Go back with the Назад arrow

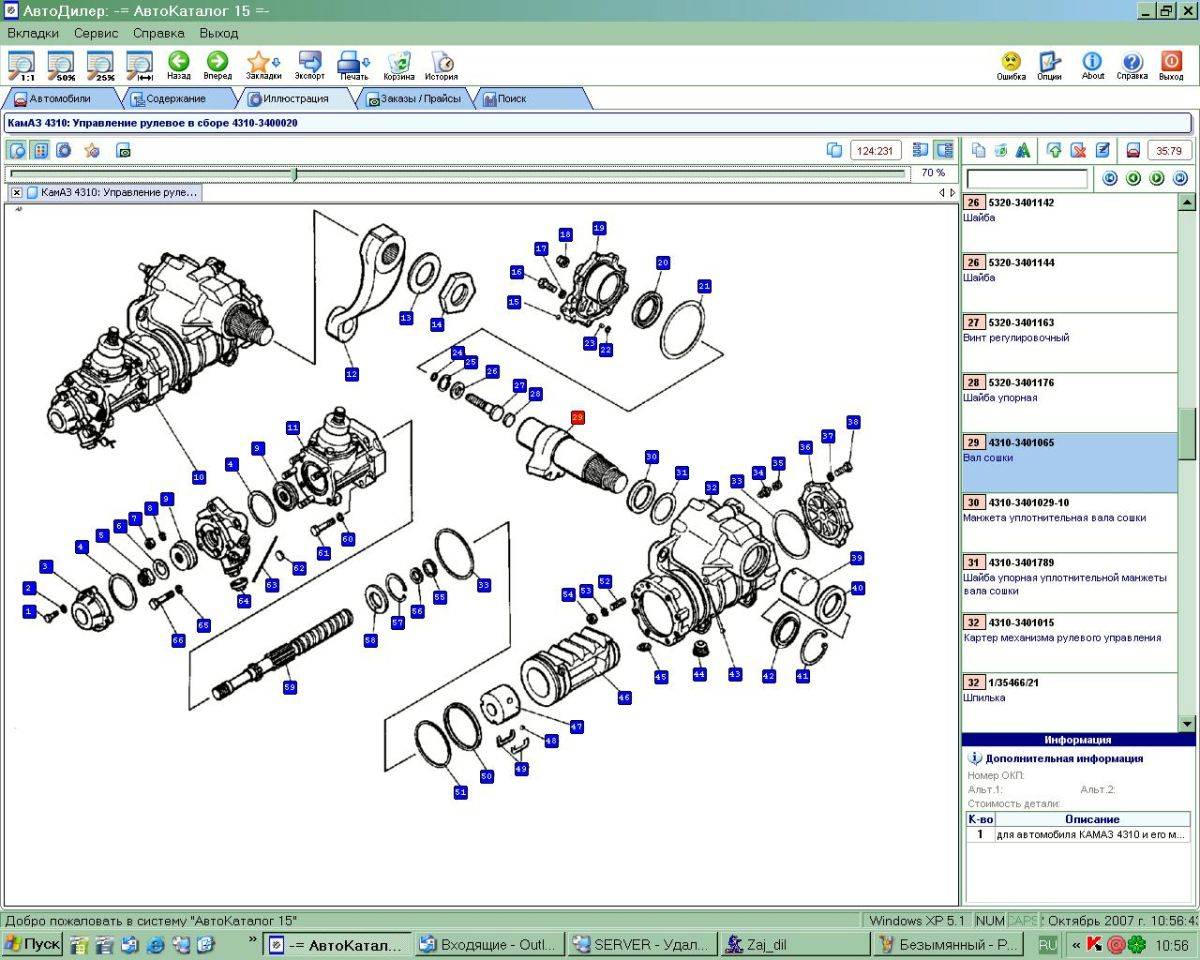pyautogui.click(x=179, y=66)
